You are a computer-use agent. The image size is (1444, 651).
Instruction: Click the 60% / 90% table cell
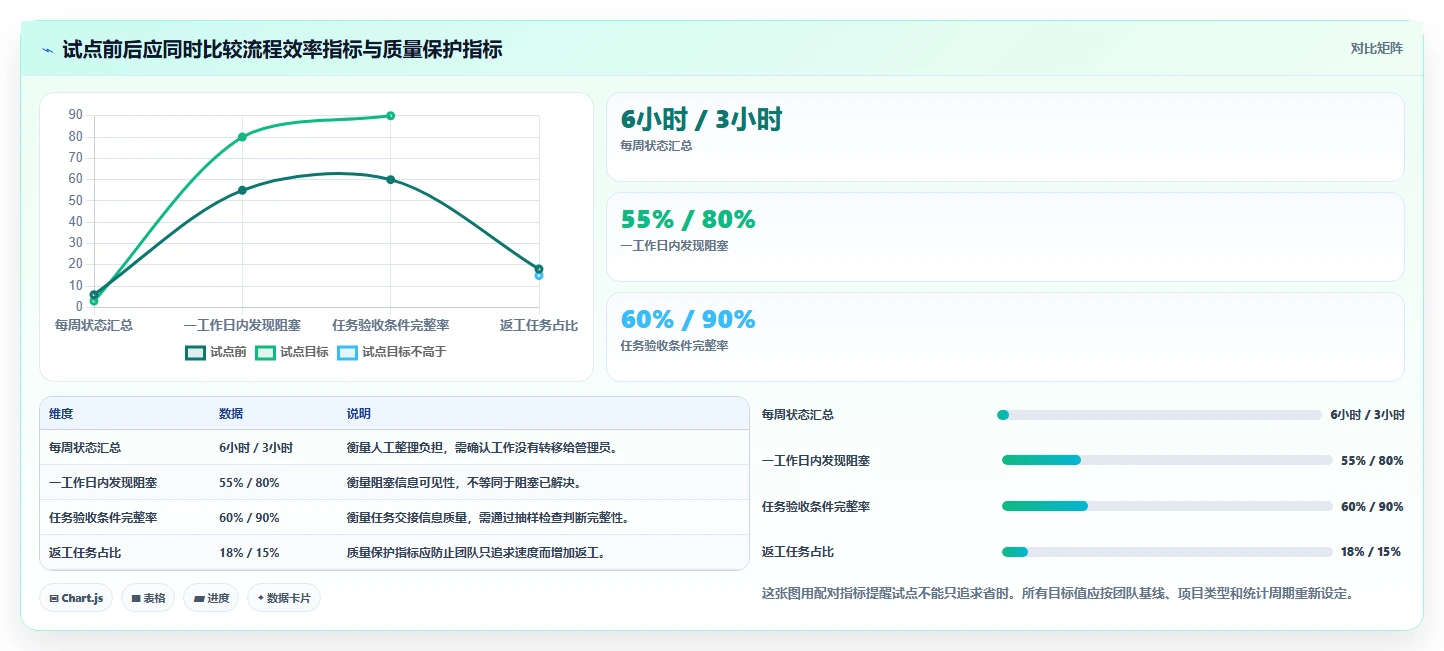coord(249,518)
